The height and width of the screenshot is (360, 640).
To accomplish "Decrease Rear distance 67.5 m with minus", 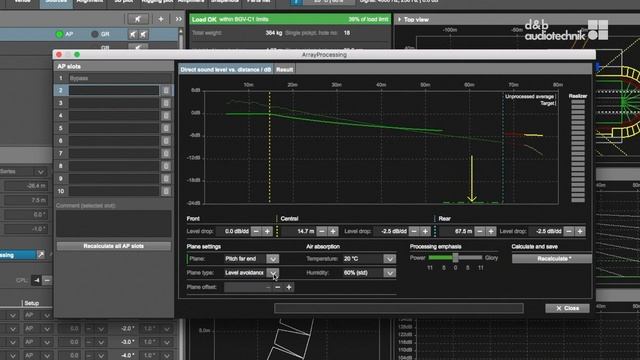I will click(x=480, y=231).
